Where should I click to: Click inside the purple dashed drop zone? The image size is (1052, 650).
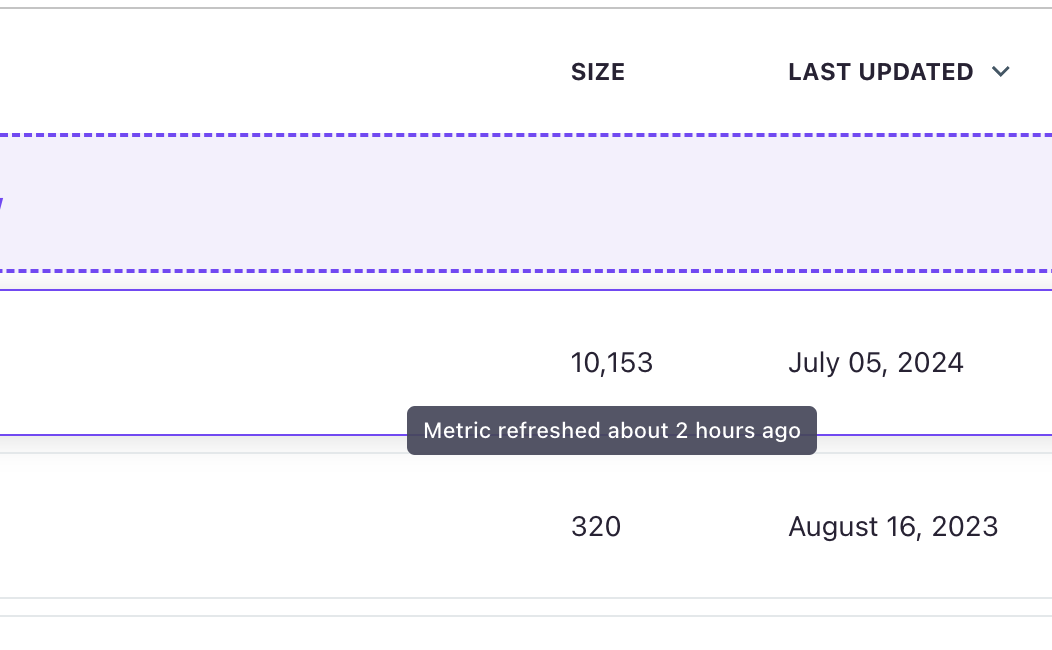point(526,203)
